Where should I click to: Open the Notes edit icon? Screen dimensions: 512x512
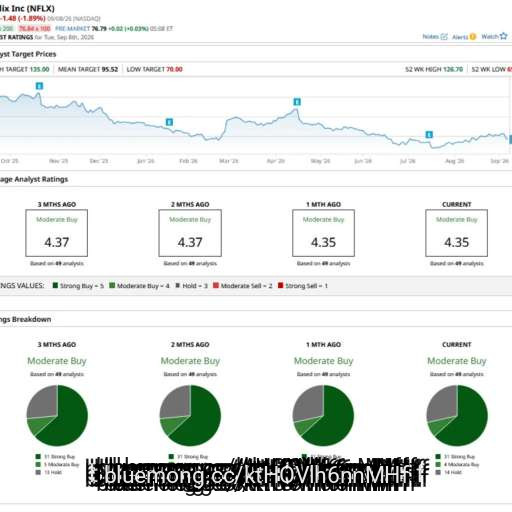pyautogui.click(x=444, y=37)
